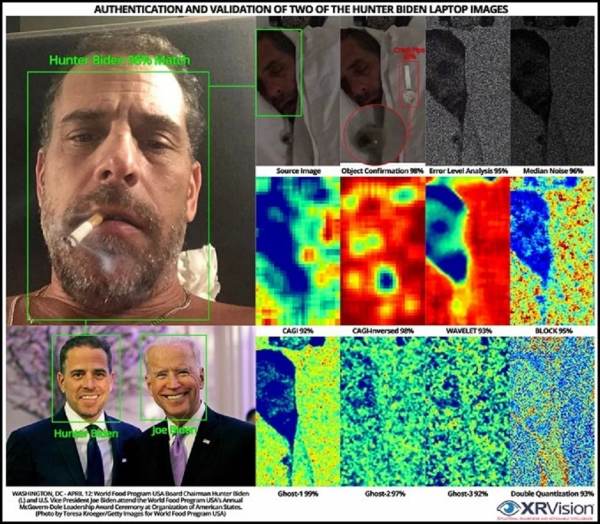Open the CAGI-Inversed 98% heatmap

(x=382, y=248)
